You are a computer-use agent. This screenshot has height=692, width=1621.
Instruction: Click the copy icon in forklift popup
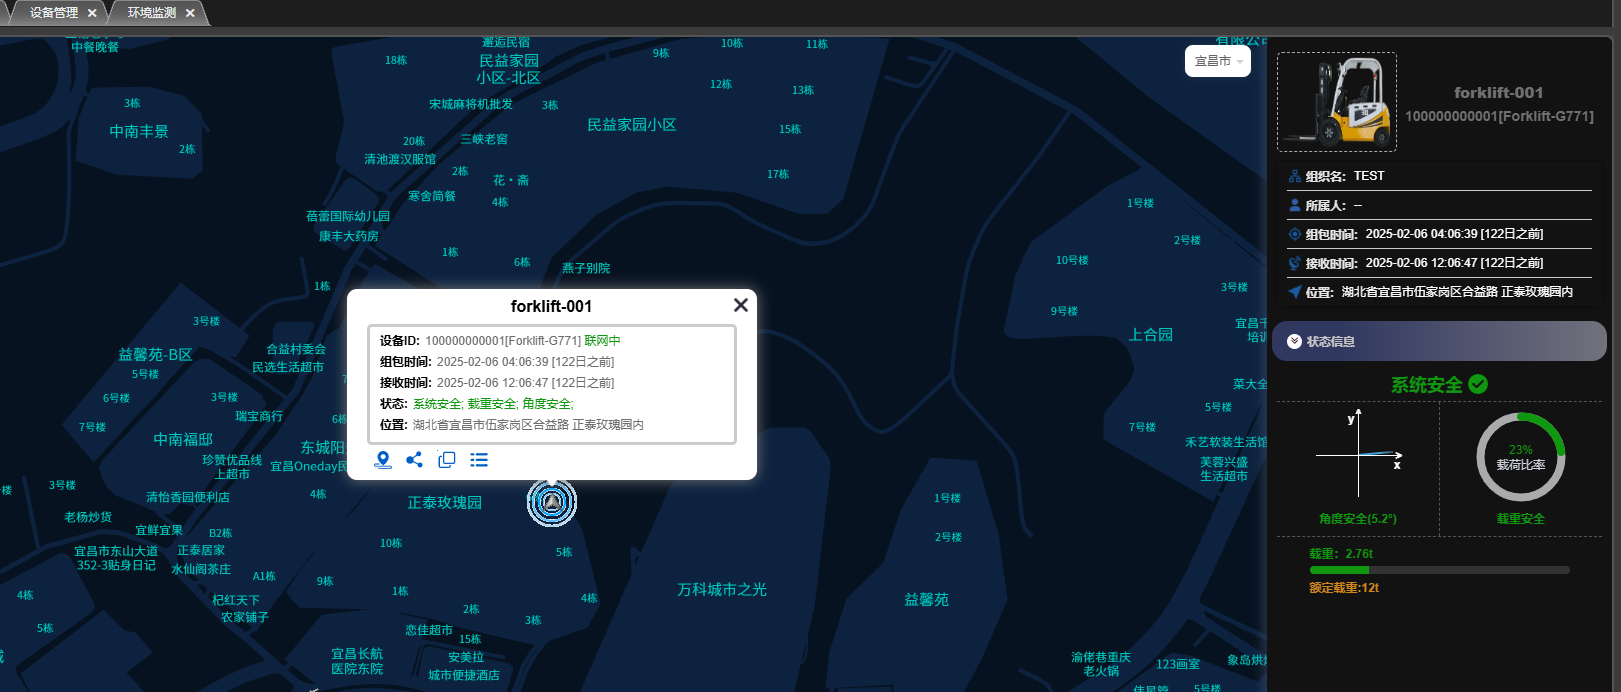point(447,460)
